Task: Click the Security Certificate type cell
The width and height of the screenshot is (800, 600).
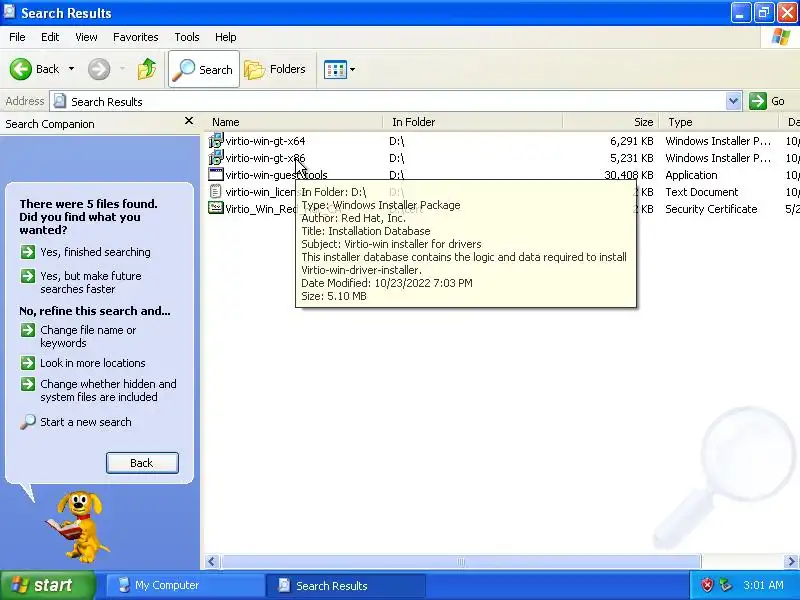Action: [711, 209]
